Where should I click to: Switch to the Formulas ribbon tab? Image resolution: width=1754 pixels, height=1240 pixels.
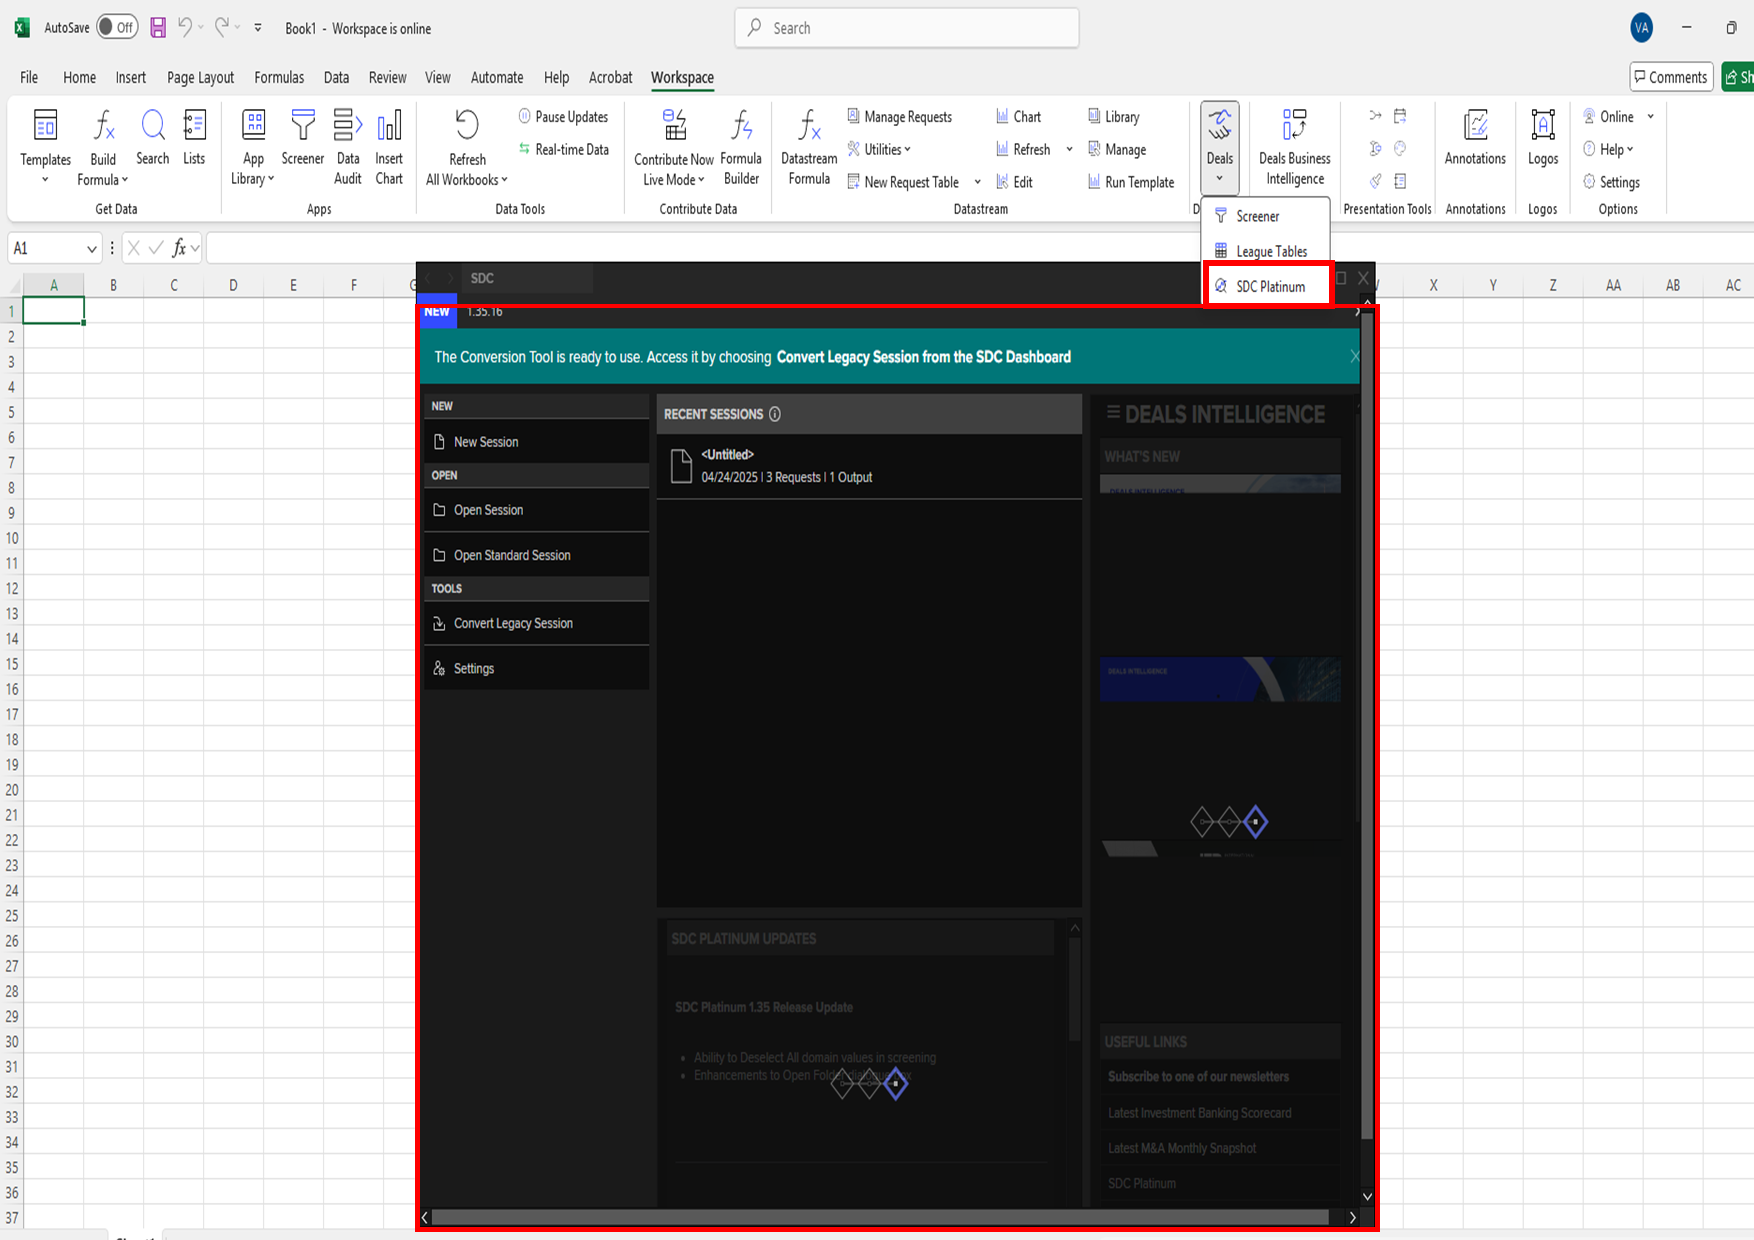(x=278, y=78)
